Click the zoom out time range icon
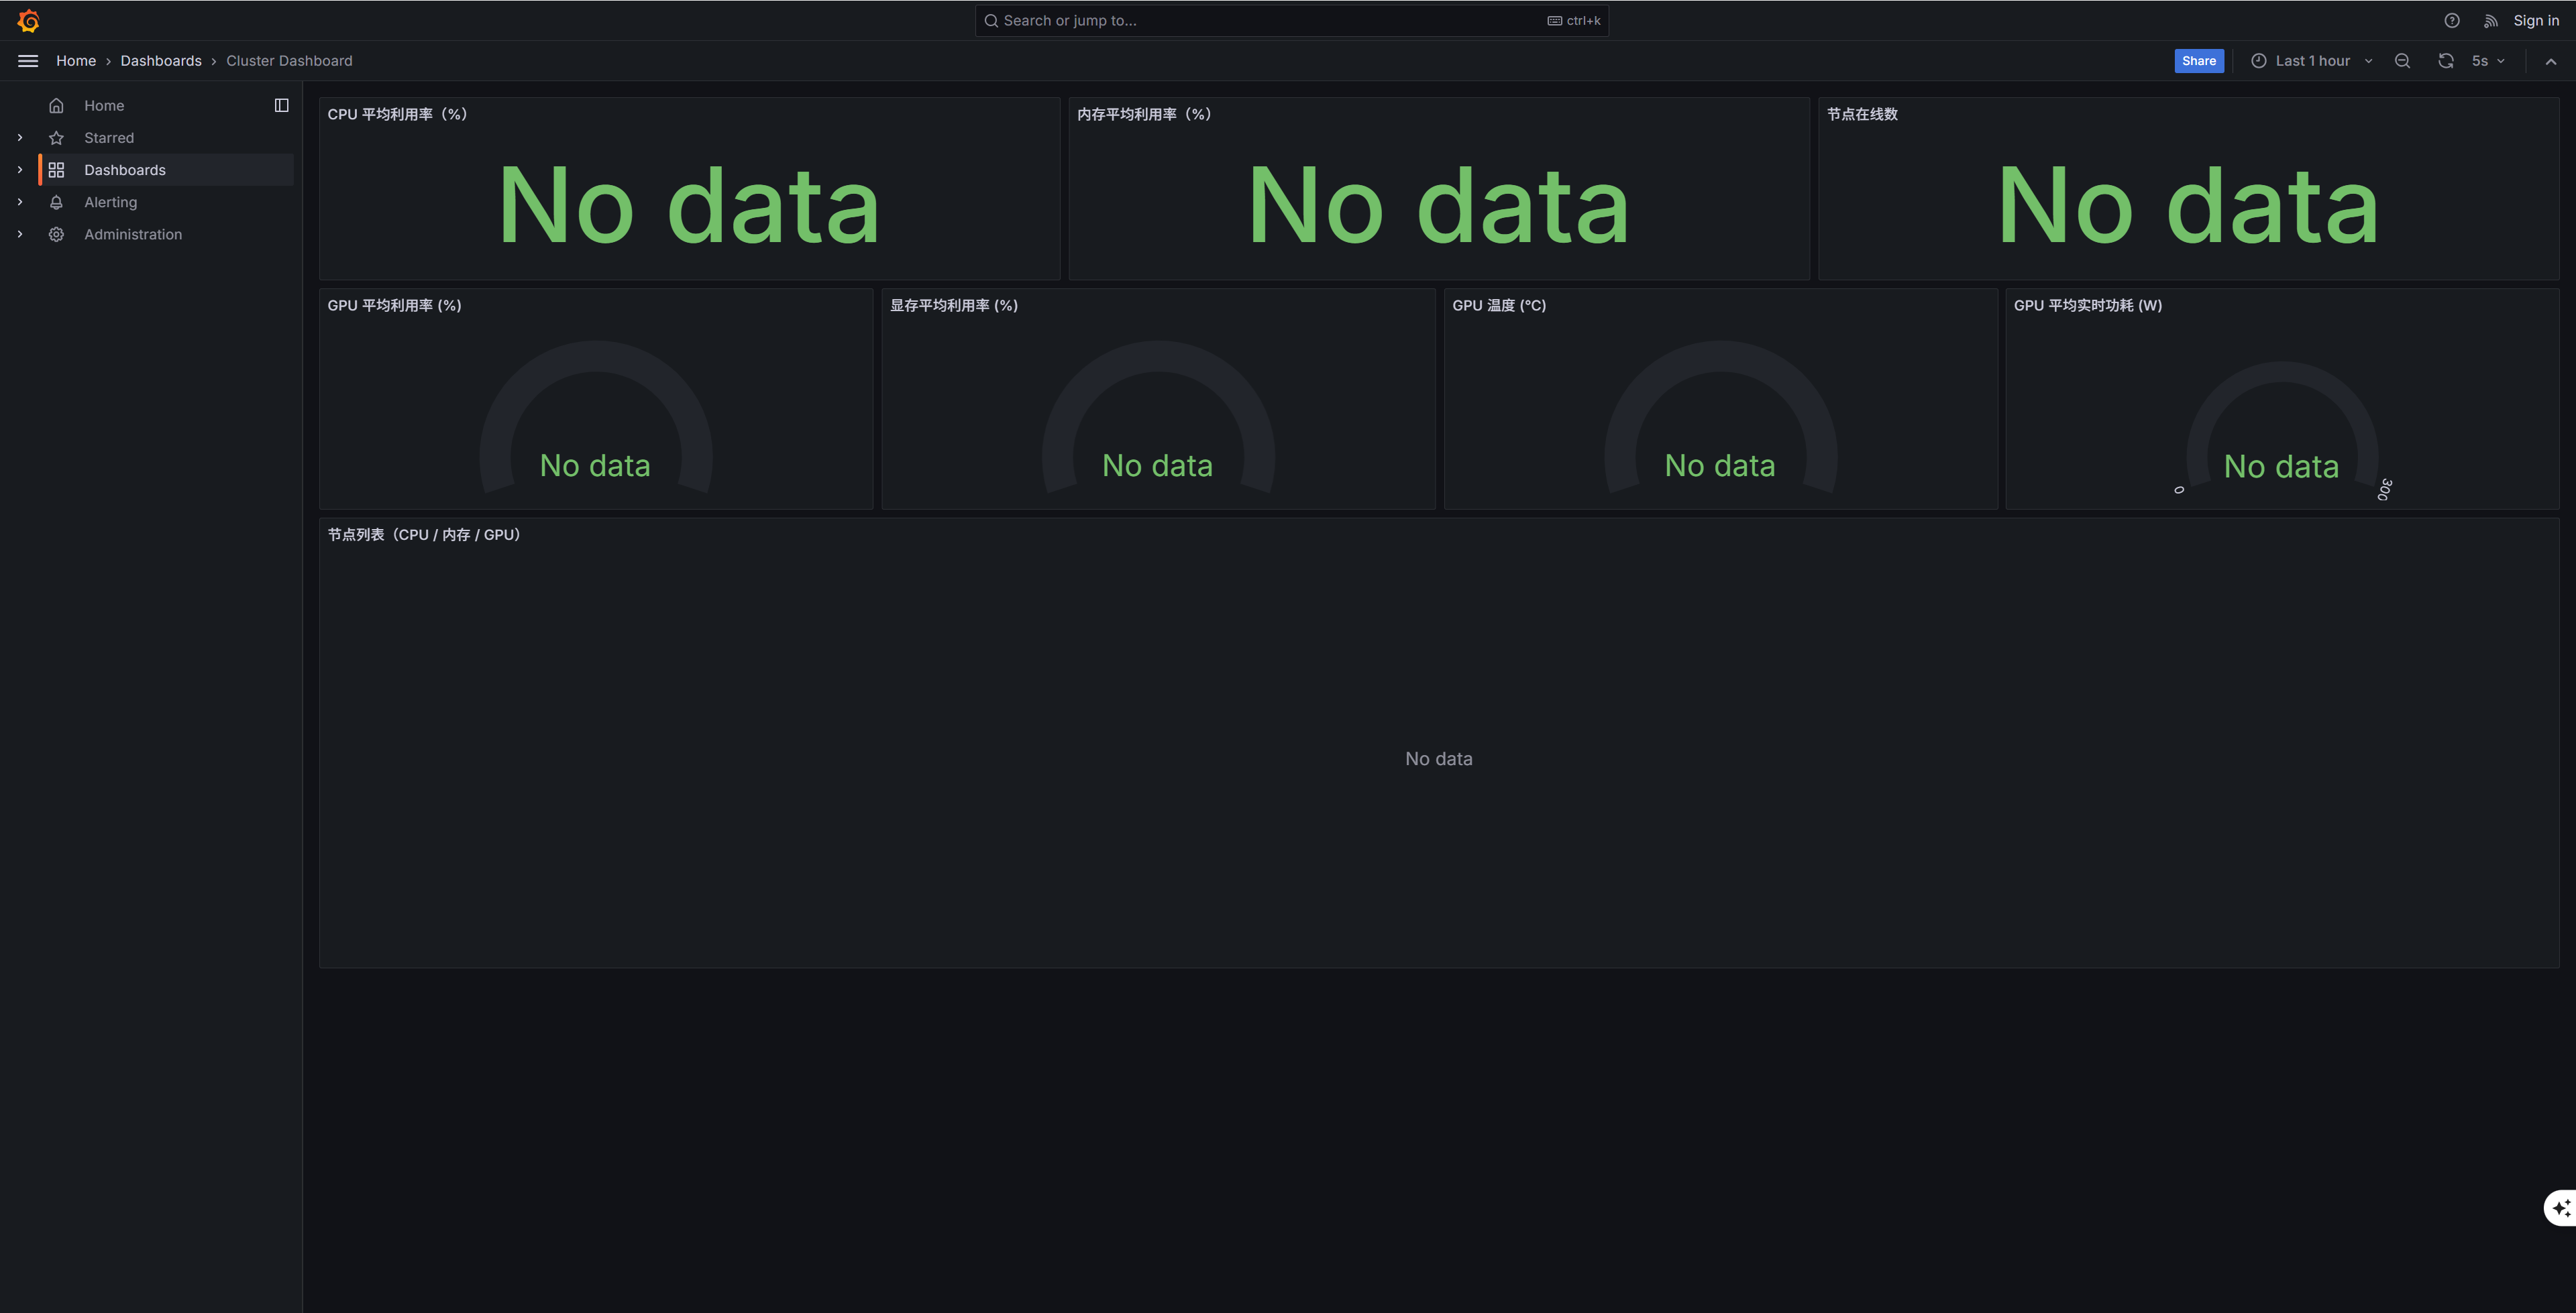This screenshot has height=1313, width=2576. (2402, 61)
